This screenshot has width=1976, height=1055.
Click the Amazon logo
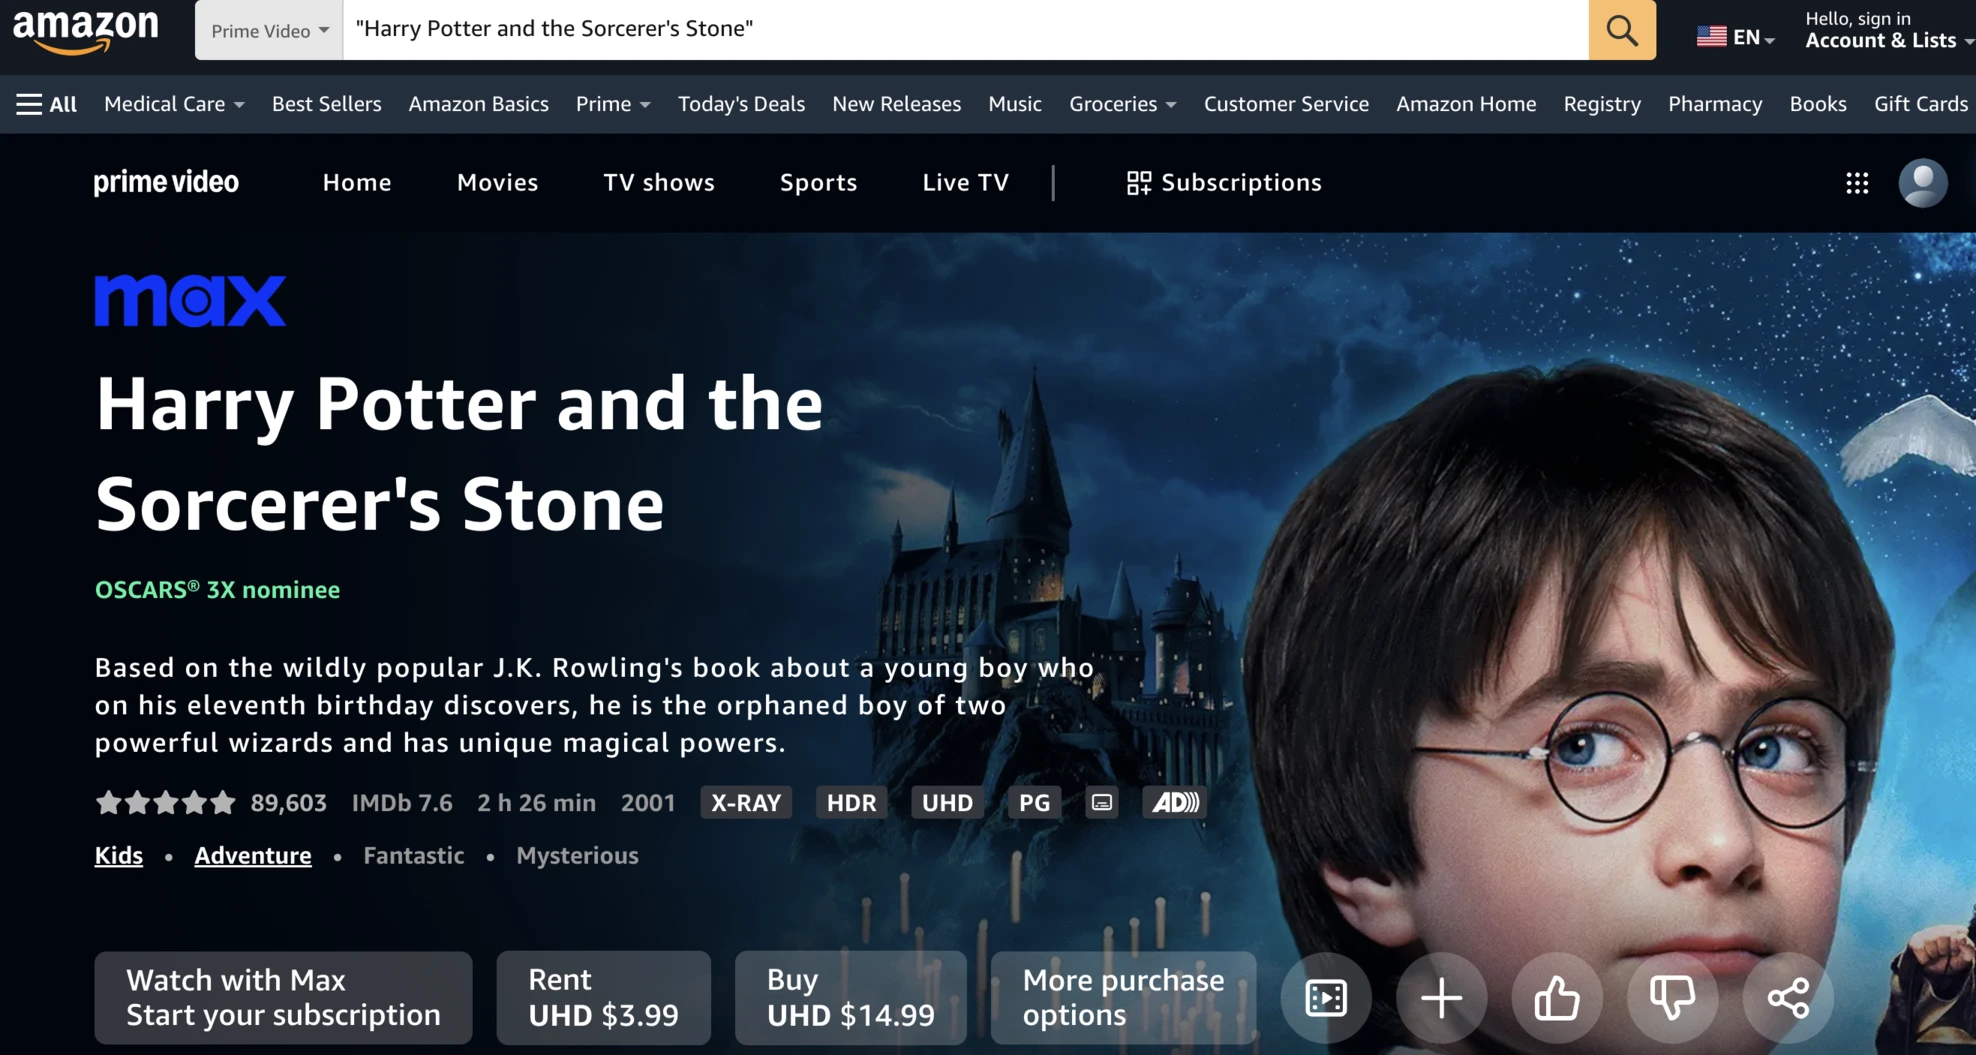[x=86, y=31]
